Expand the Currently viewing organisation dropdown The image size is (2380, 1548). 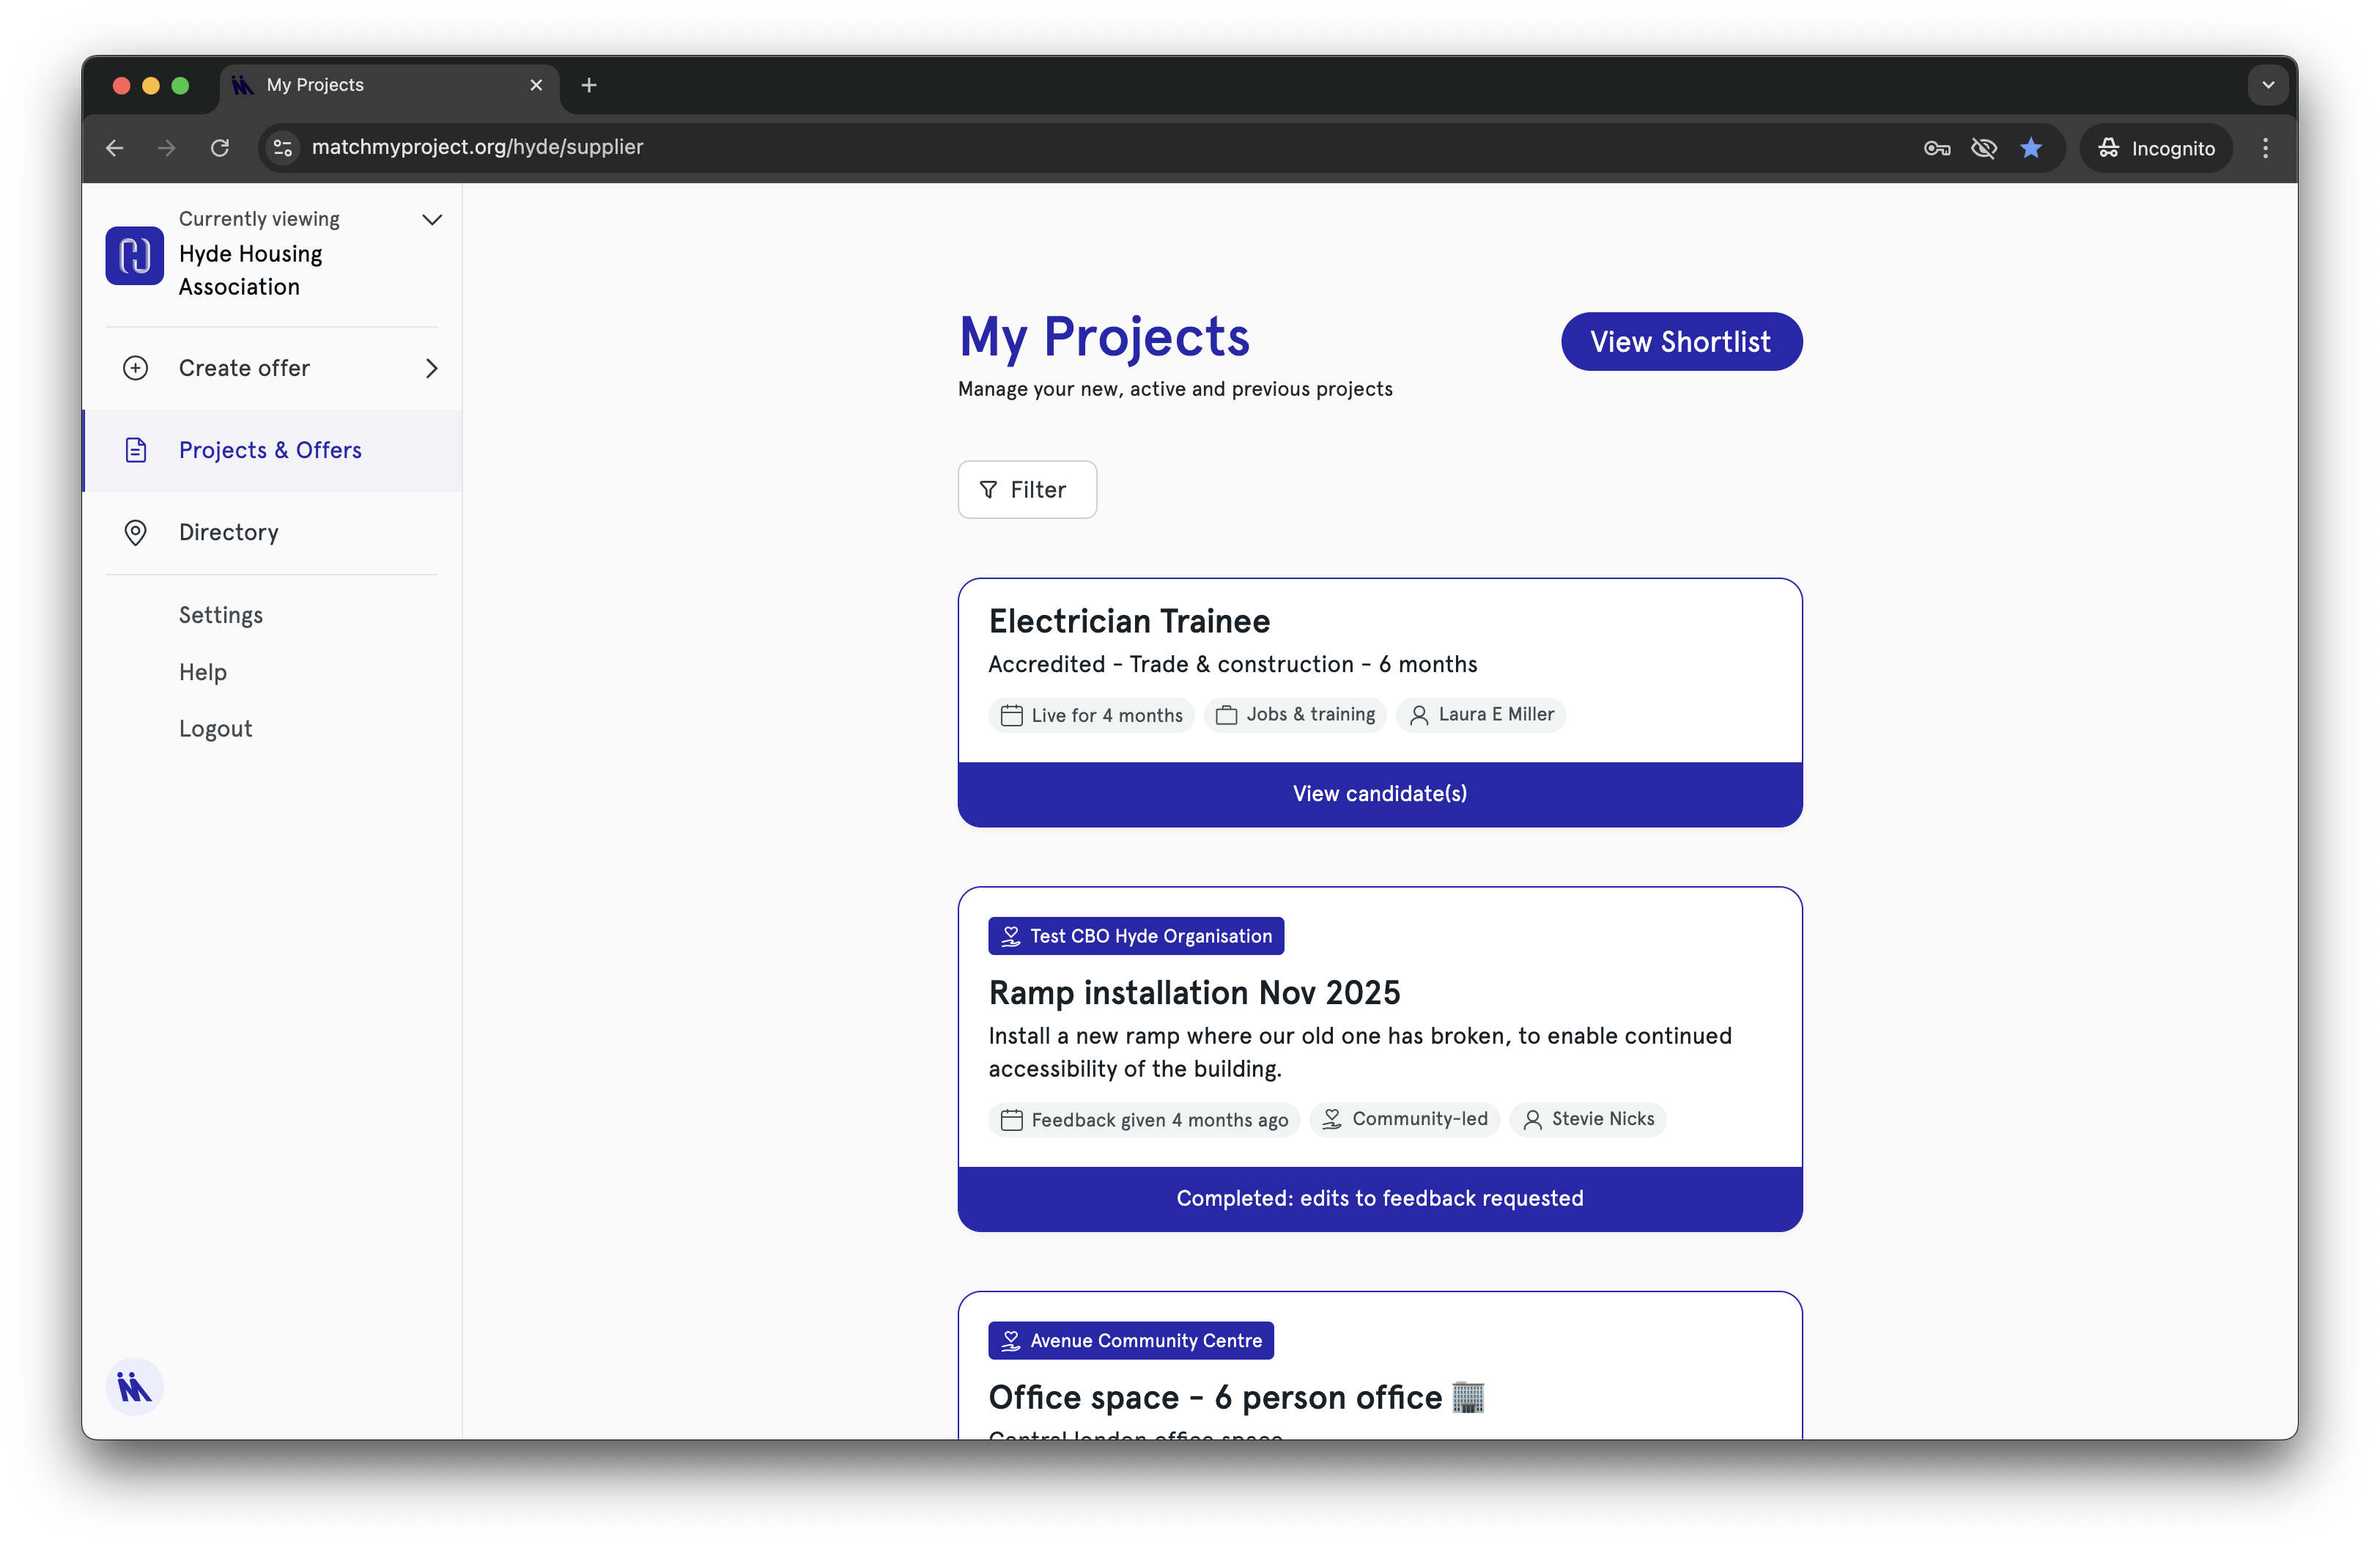tap(432, 220)
